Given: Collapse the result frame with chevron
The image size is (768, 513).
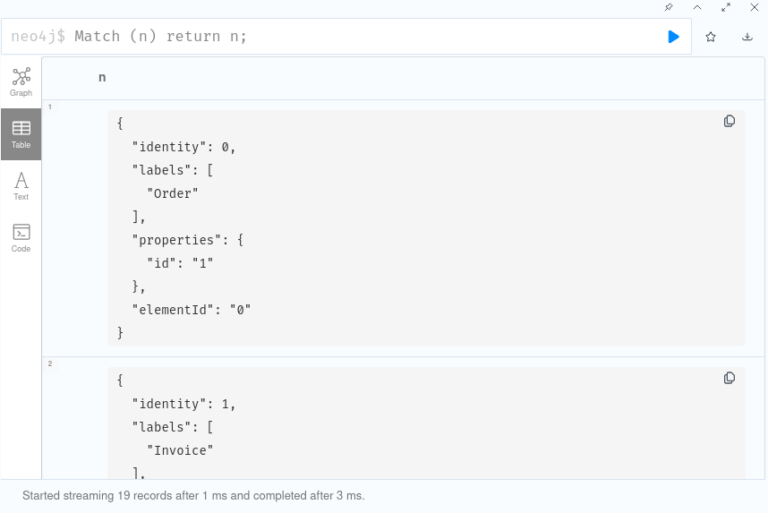Looking at the screenshot, I should coord(697,7).
